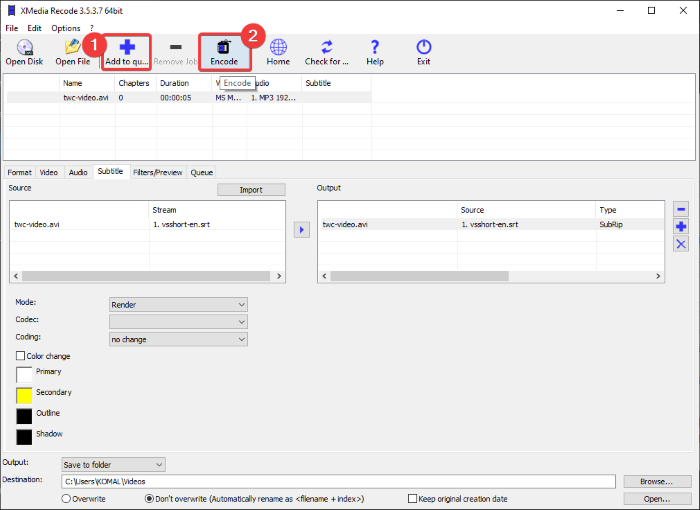The width and height of the screenshot is (700, 510).
Task: Add job to queue with plus icon
Action: pos(127,47)
